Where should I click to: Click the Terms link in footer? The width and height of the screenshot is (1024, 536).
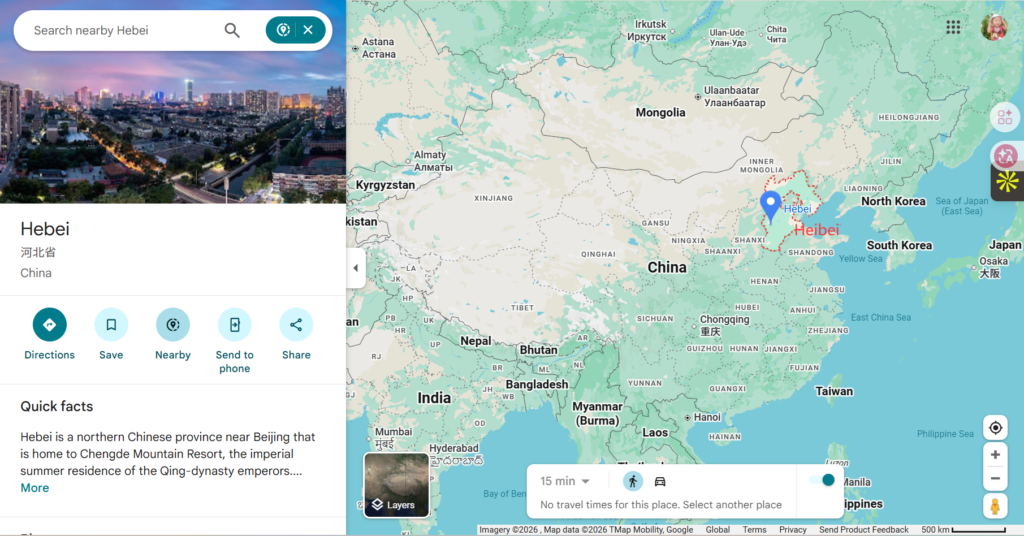coord(754,530)
